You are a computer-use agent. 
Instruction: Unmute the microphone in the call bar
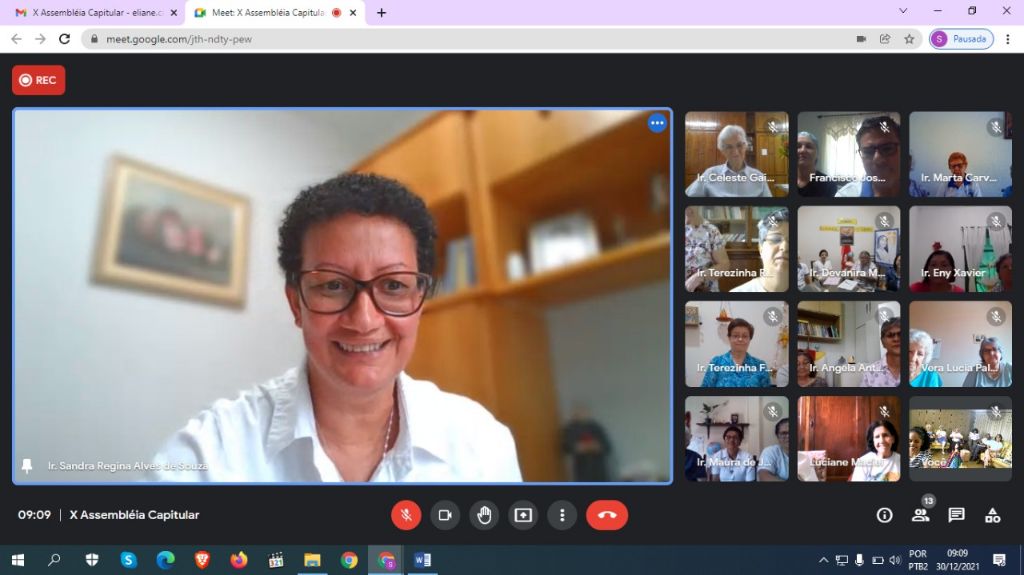point(406,515)
